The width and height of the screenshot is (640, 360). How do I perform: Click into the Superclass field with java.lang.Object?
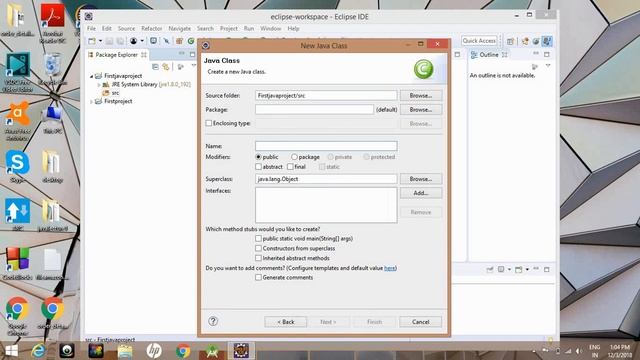(326, 179)
